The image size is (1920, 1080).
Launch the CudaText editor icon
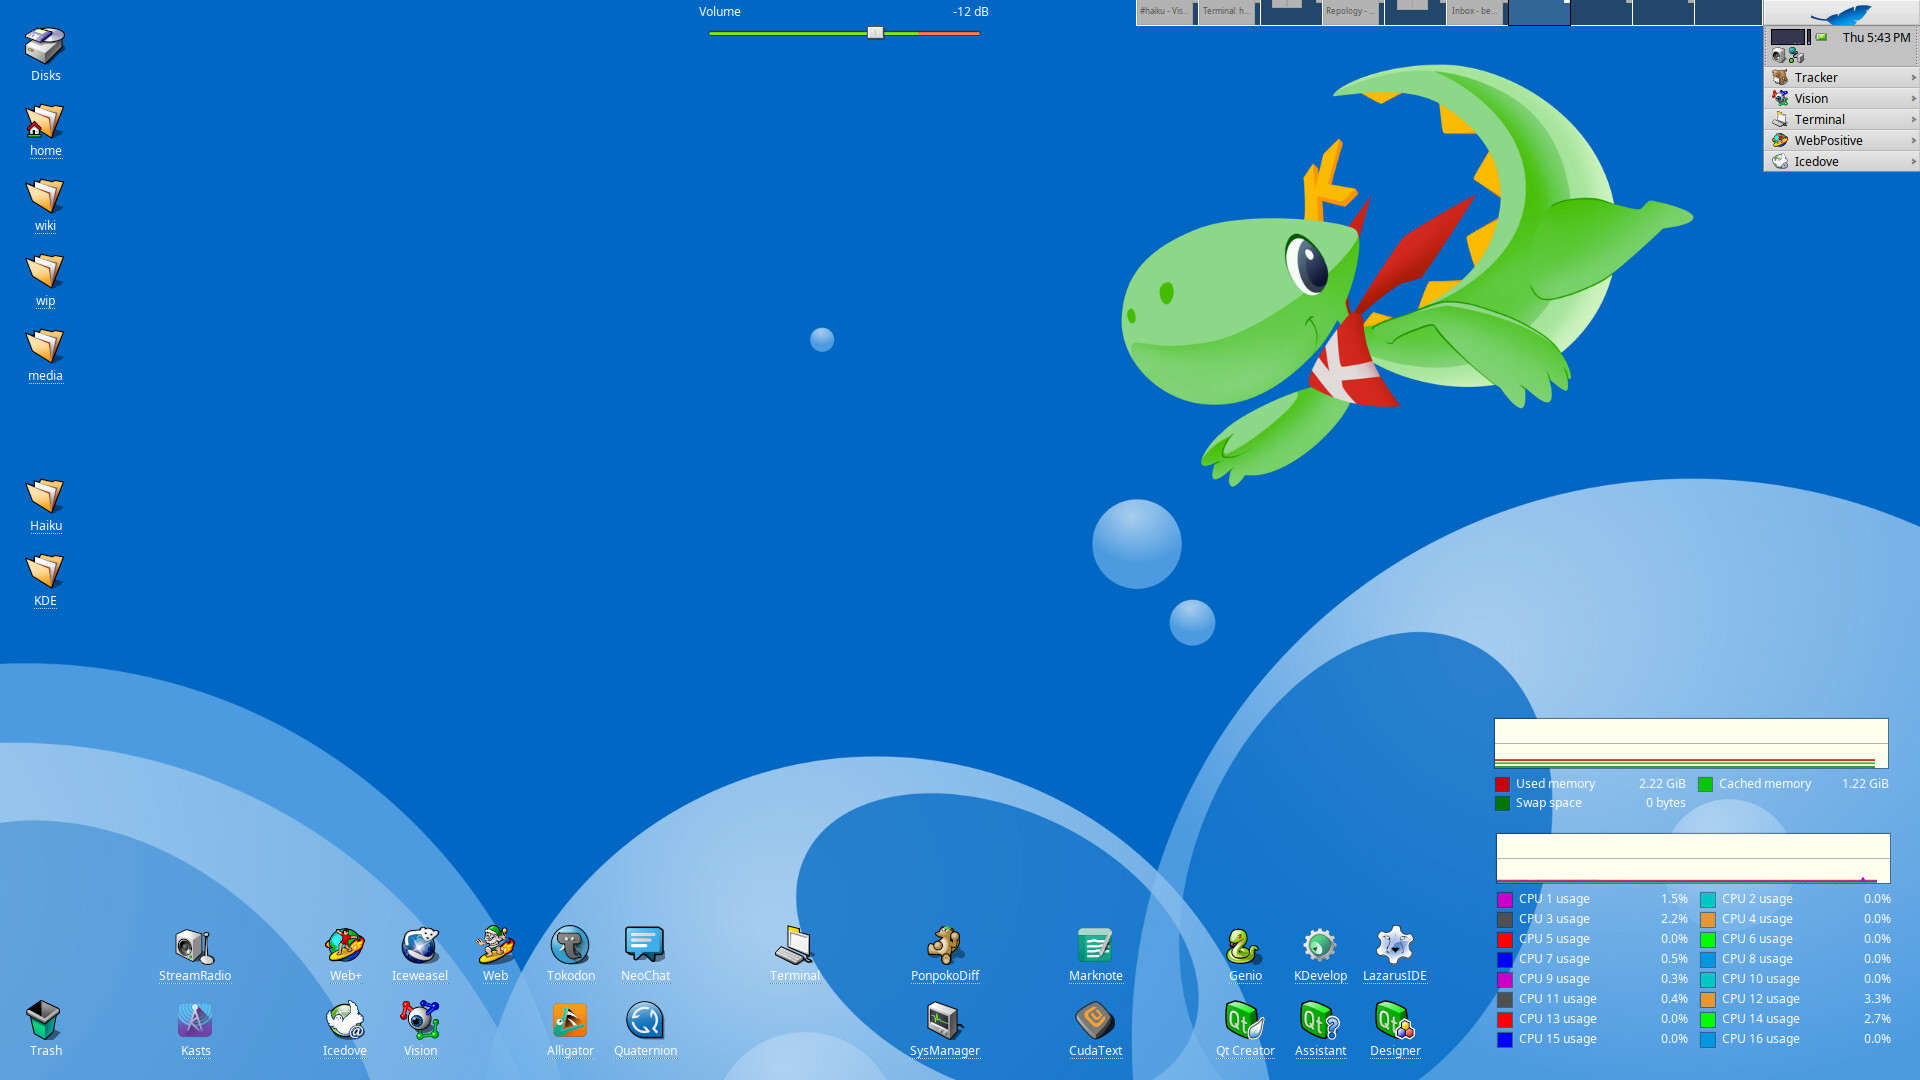click(x=1095, y=1021)
